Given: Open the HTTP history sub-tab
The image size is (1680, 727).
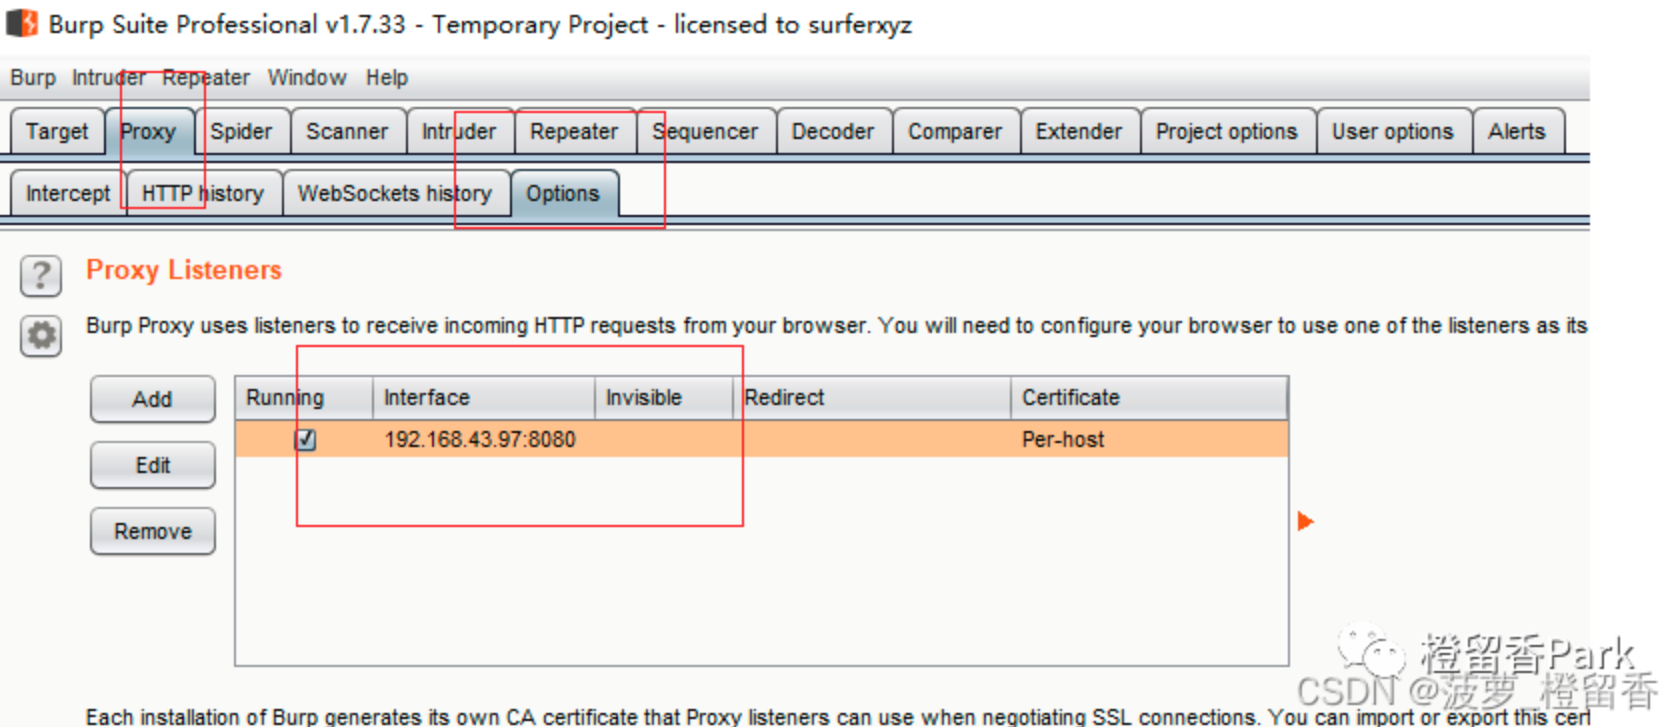Looking at the screenshot, I should click(203, 194).
